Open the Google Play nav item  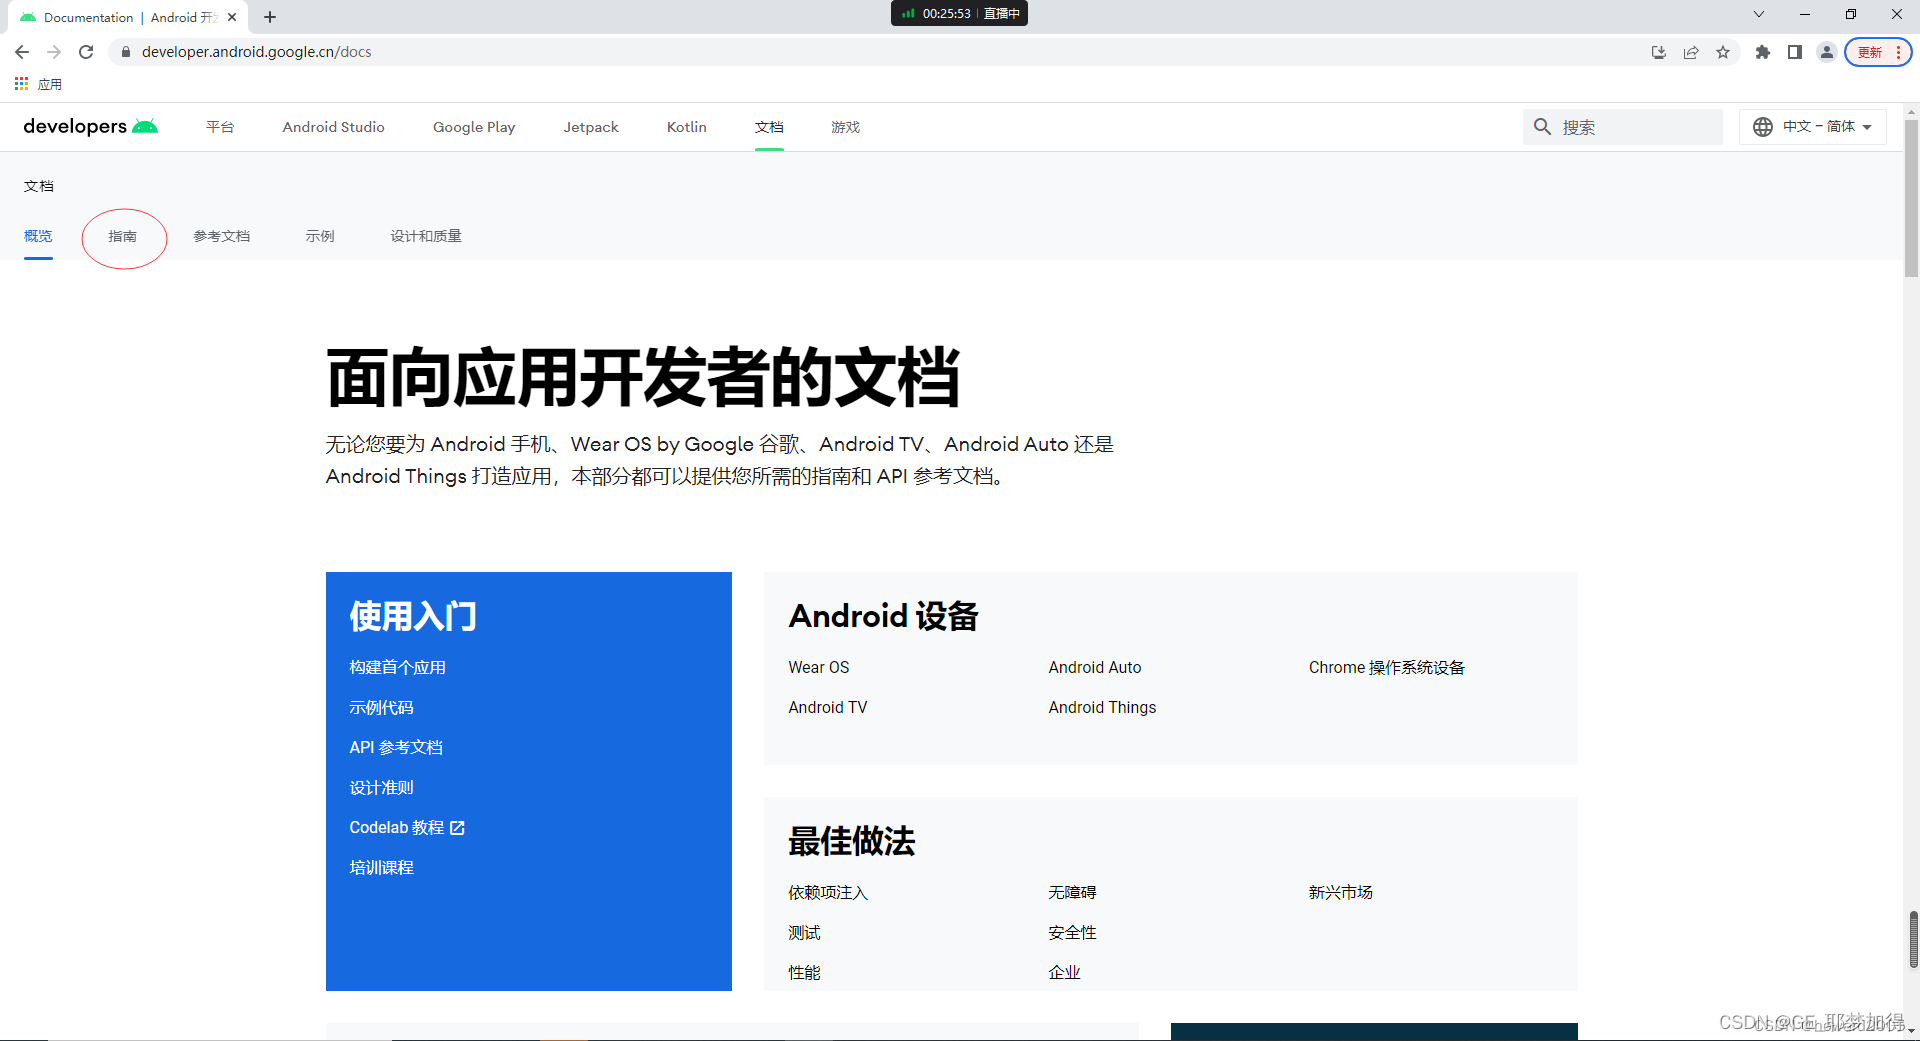[474, 127]
